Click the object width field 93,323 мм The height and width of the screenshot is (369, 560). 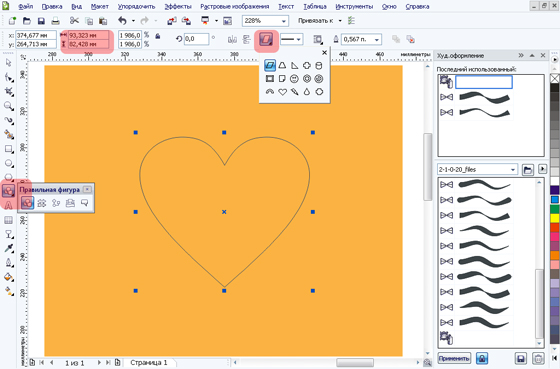click(89, 35)
